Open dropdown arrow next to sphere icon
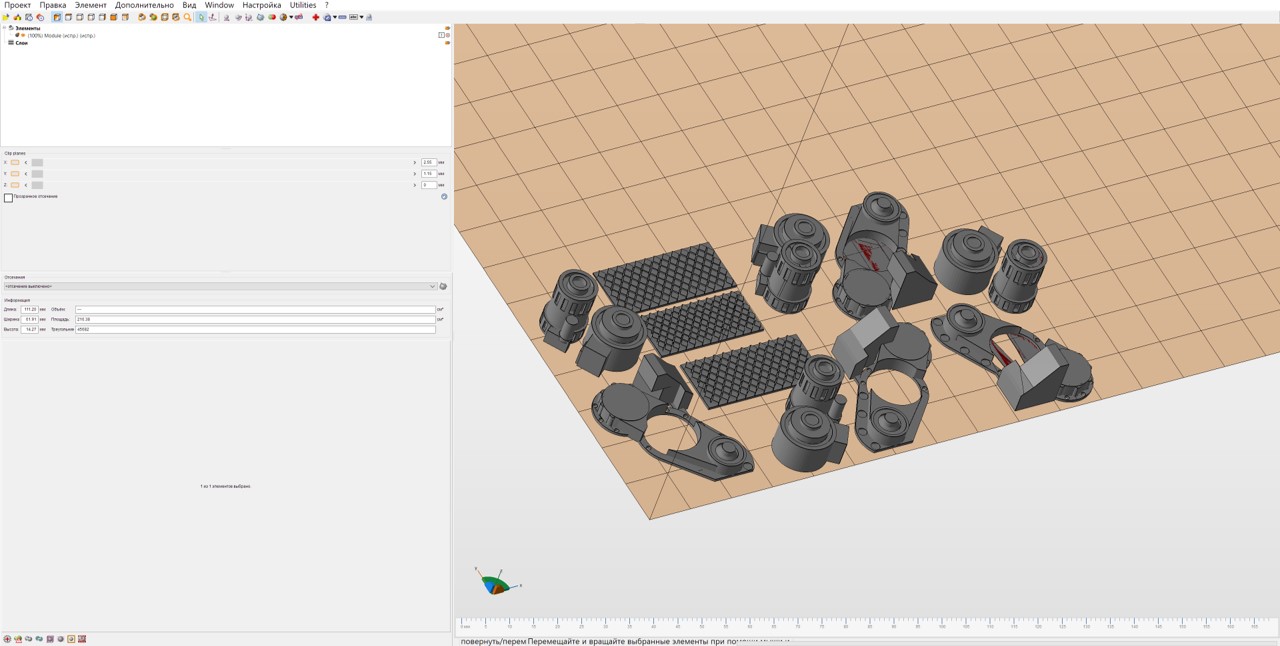This screenshot has width=1280, height=646. click(x=291, y=17)
